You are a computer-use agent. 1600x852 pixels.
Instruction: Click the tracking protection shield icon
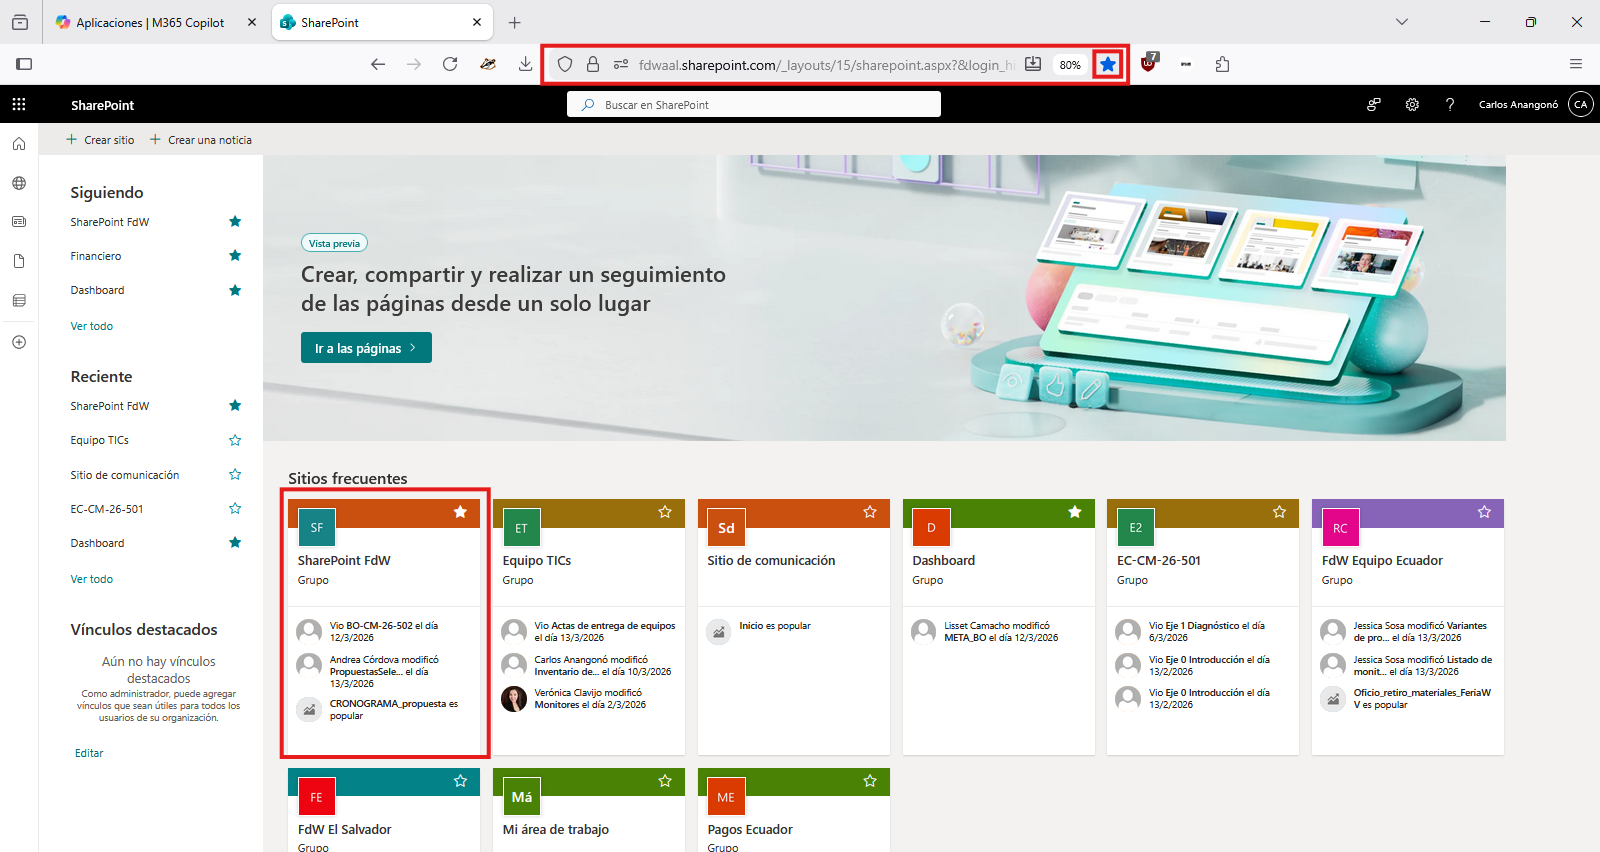[x=565, y=64]
